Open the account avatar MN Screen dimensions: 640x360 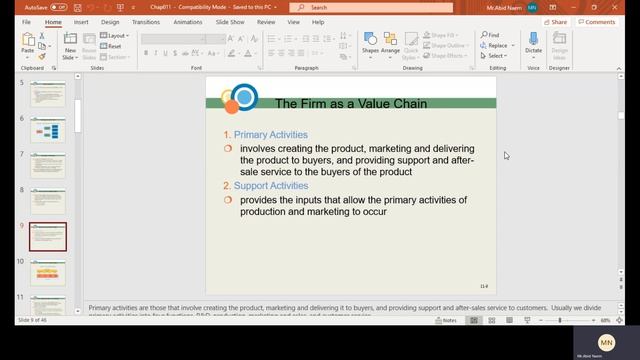532,7
